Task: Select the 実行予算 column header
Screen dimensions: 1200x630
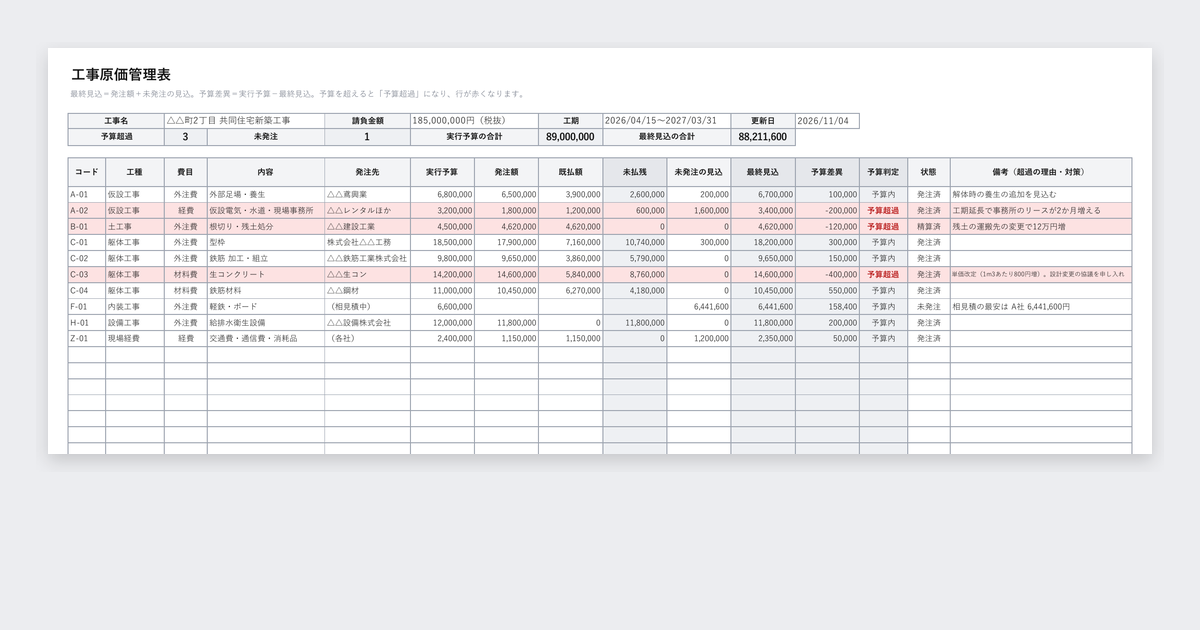Action: click(x=442, y=172)
